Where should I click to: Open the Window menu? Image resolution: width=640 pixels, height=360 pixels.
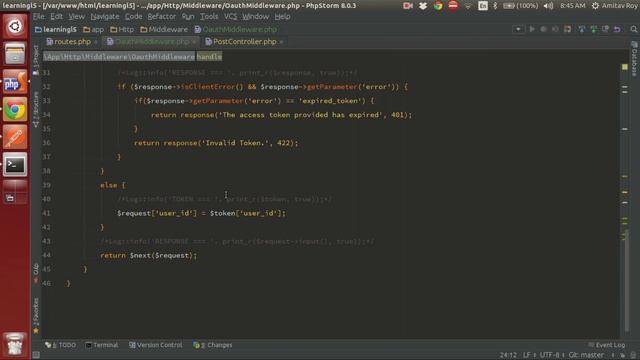[x=256, y=17]
